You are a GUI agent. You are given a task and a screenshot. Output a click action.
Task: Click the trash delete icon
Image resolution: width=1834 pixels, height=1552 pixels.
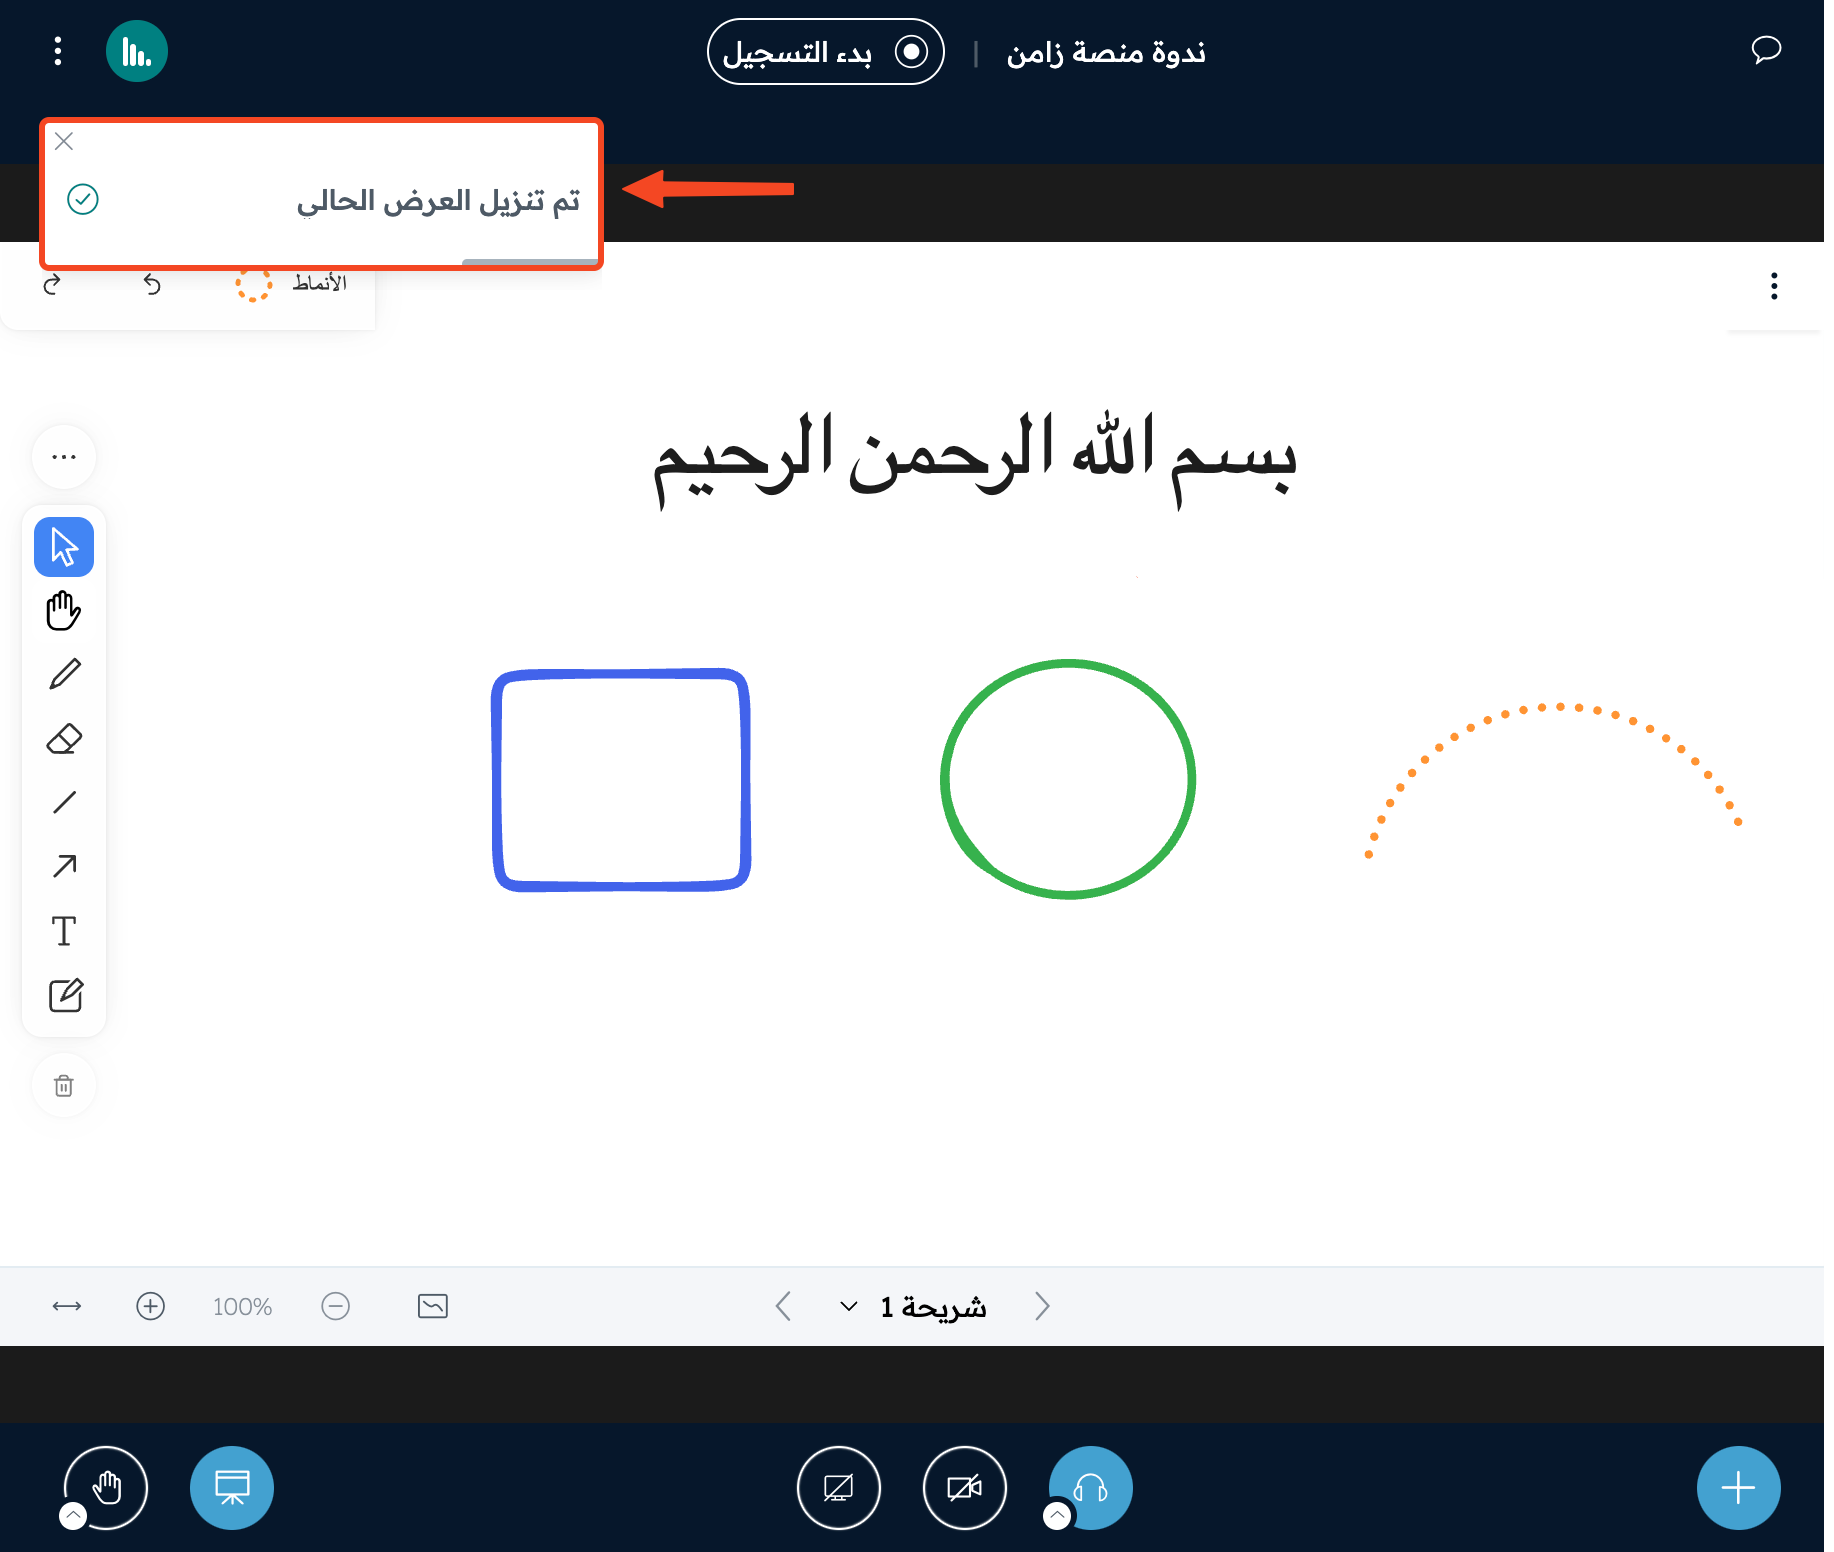[64, 1086]
